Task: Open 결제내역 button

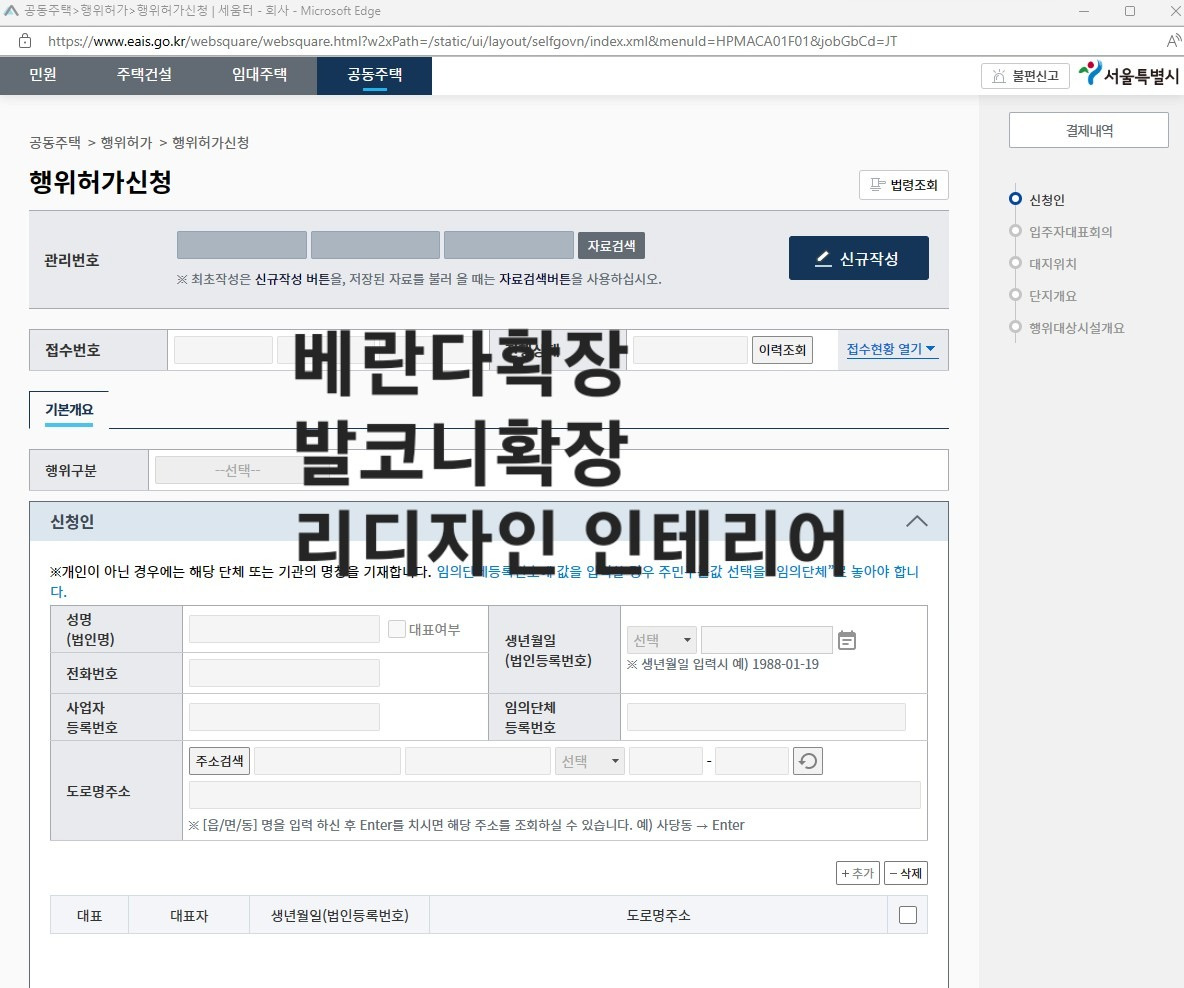Action: pos(1089,130)
